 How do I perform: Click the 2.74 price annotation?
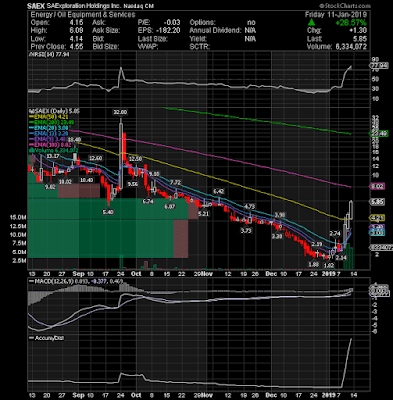[x=335, y=233]
